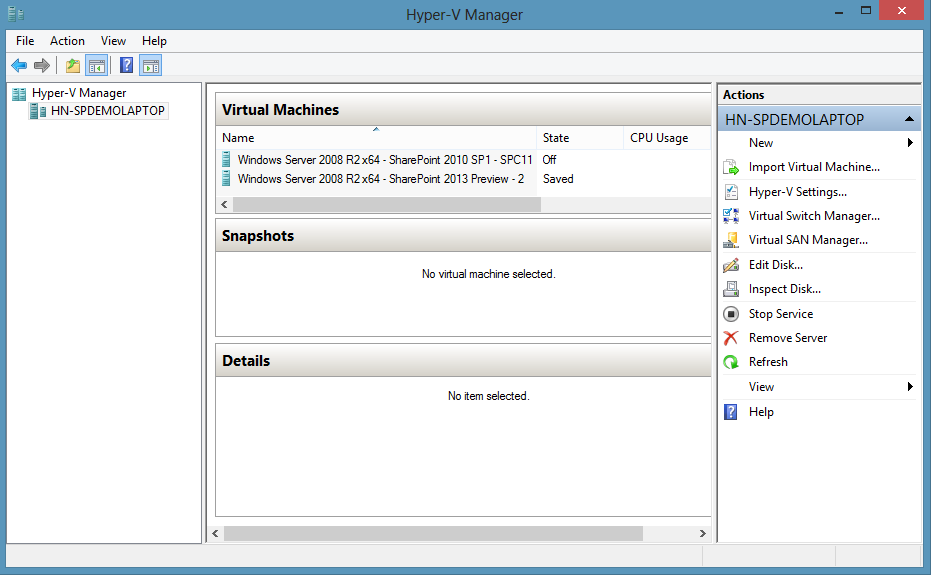The image size is (931, 575).
Task: Click VM list horizontal scrollbar thumb
Action: click(x=387, y=204)
